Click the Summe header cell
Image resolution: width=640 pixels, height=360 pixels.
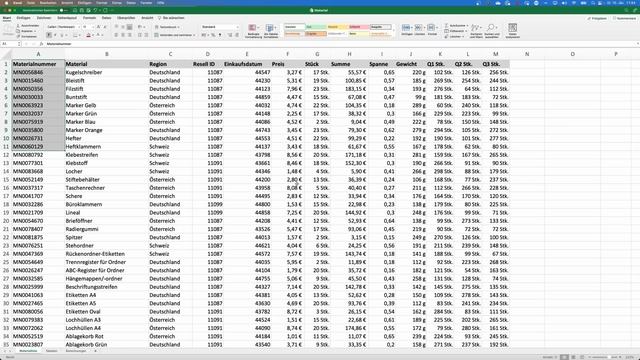[349, 64]
